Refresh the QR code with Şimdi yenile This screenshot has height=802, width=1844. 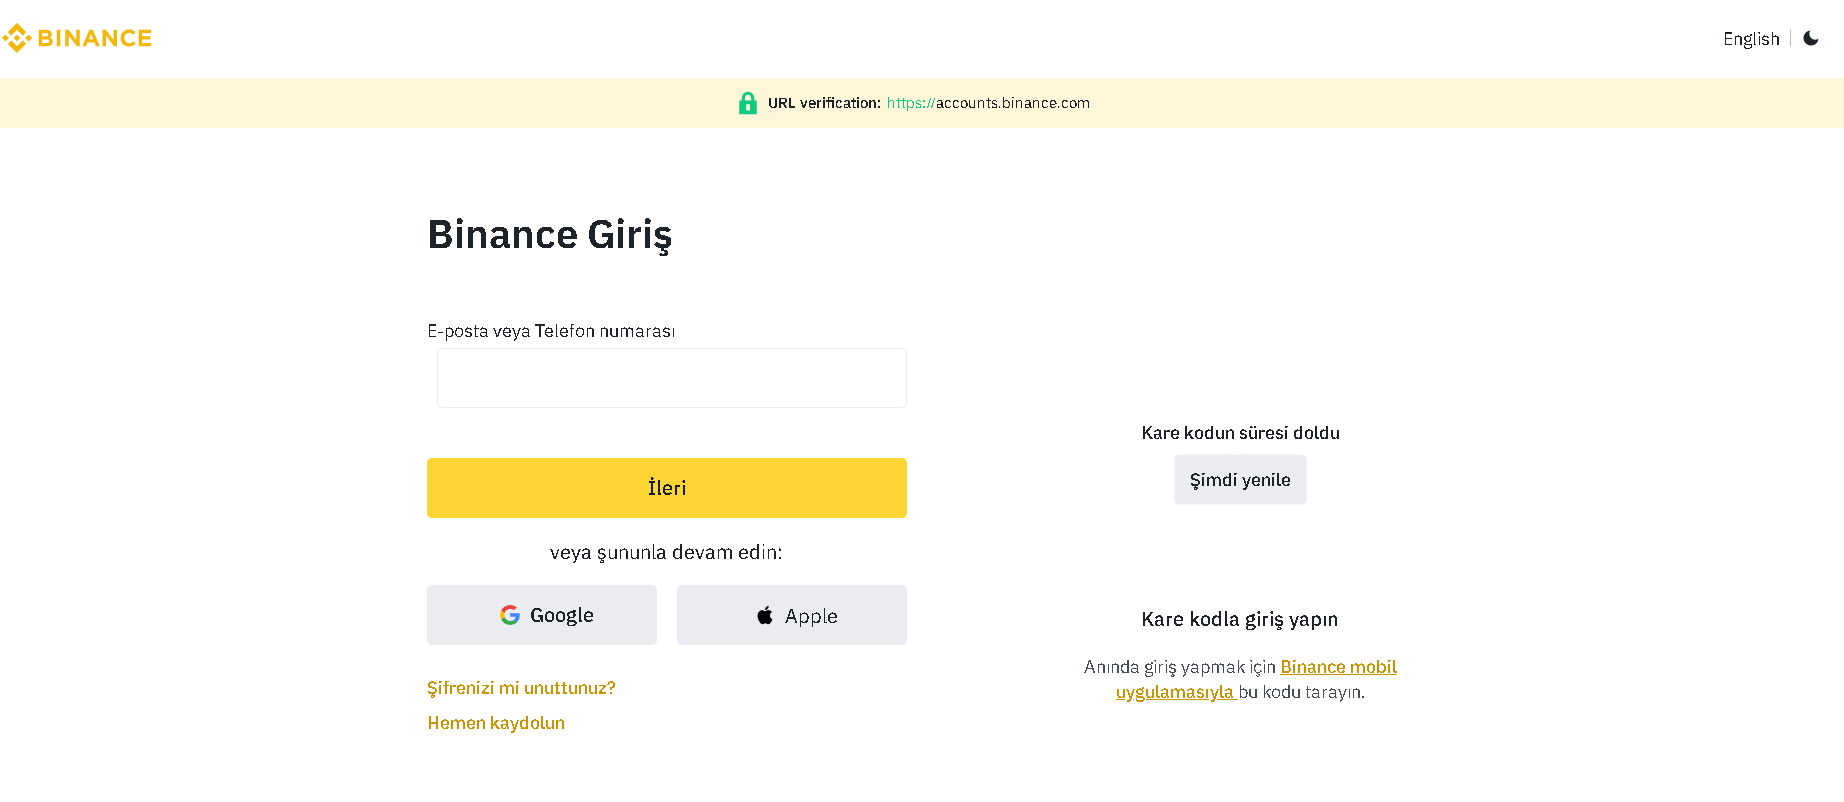(1240, 480)
